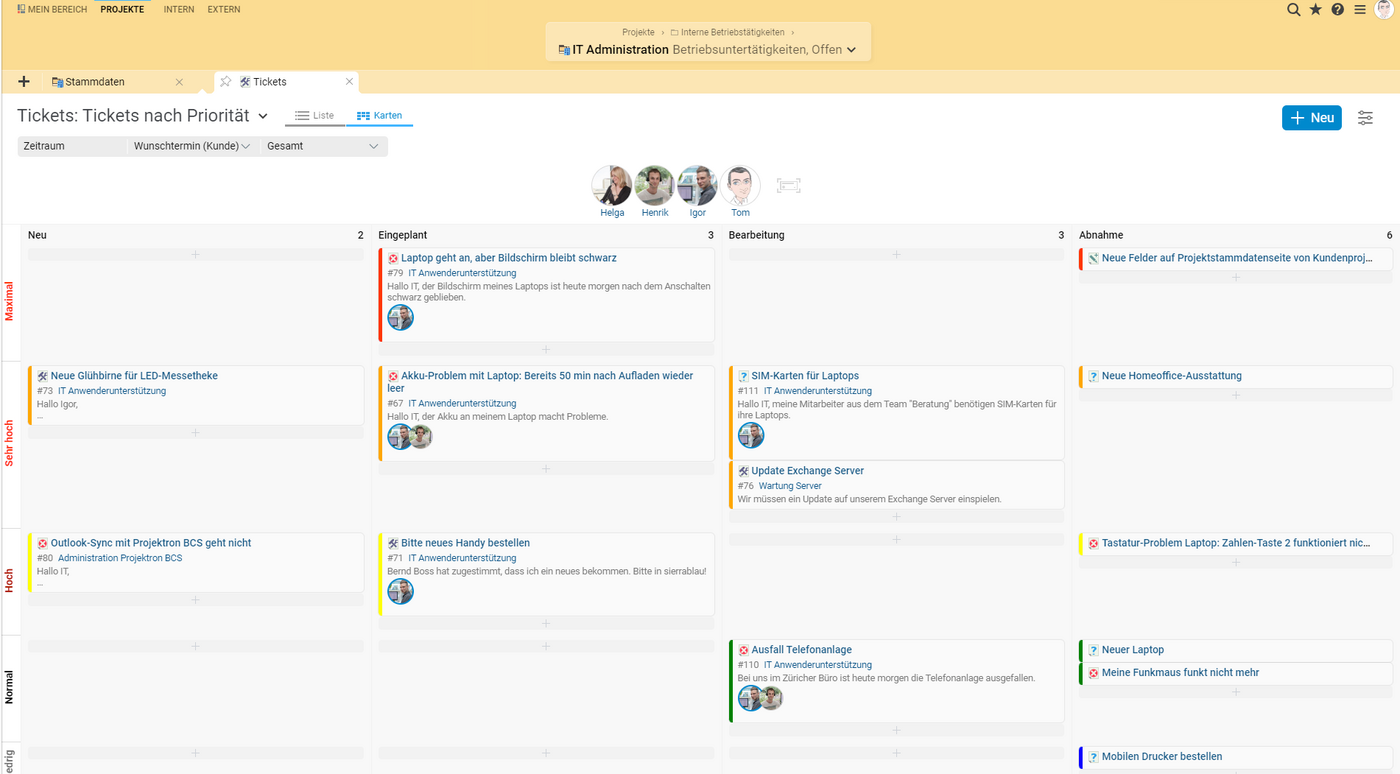Open ticket Neue Felder auf Projektstammdatenseite
The width and height of the screenshot is (1400, 774).
(x=1237, y=258)
